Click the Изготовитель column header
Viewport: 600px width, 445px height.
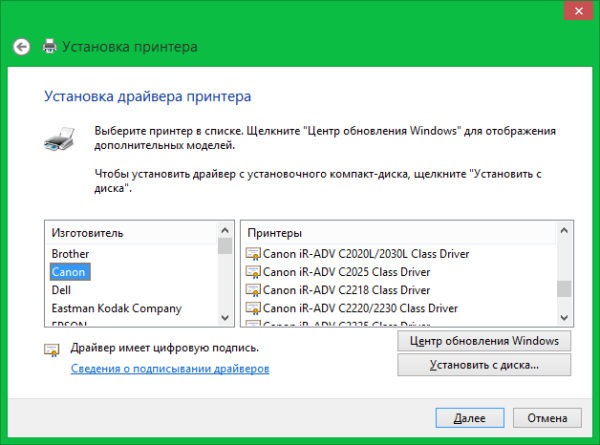click(87, 233)
